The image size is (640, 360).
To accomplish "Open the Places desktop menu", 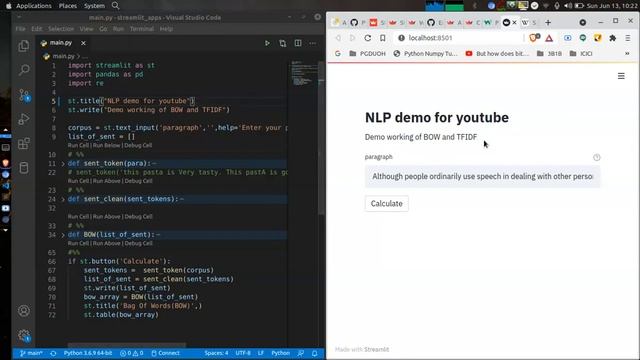I will pyautogui.click(x=68, y=6).
